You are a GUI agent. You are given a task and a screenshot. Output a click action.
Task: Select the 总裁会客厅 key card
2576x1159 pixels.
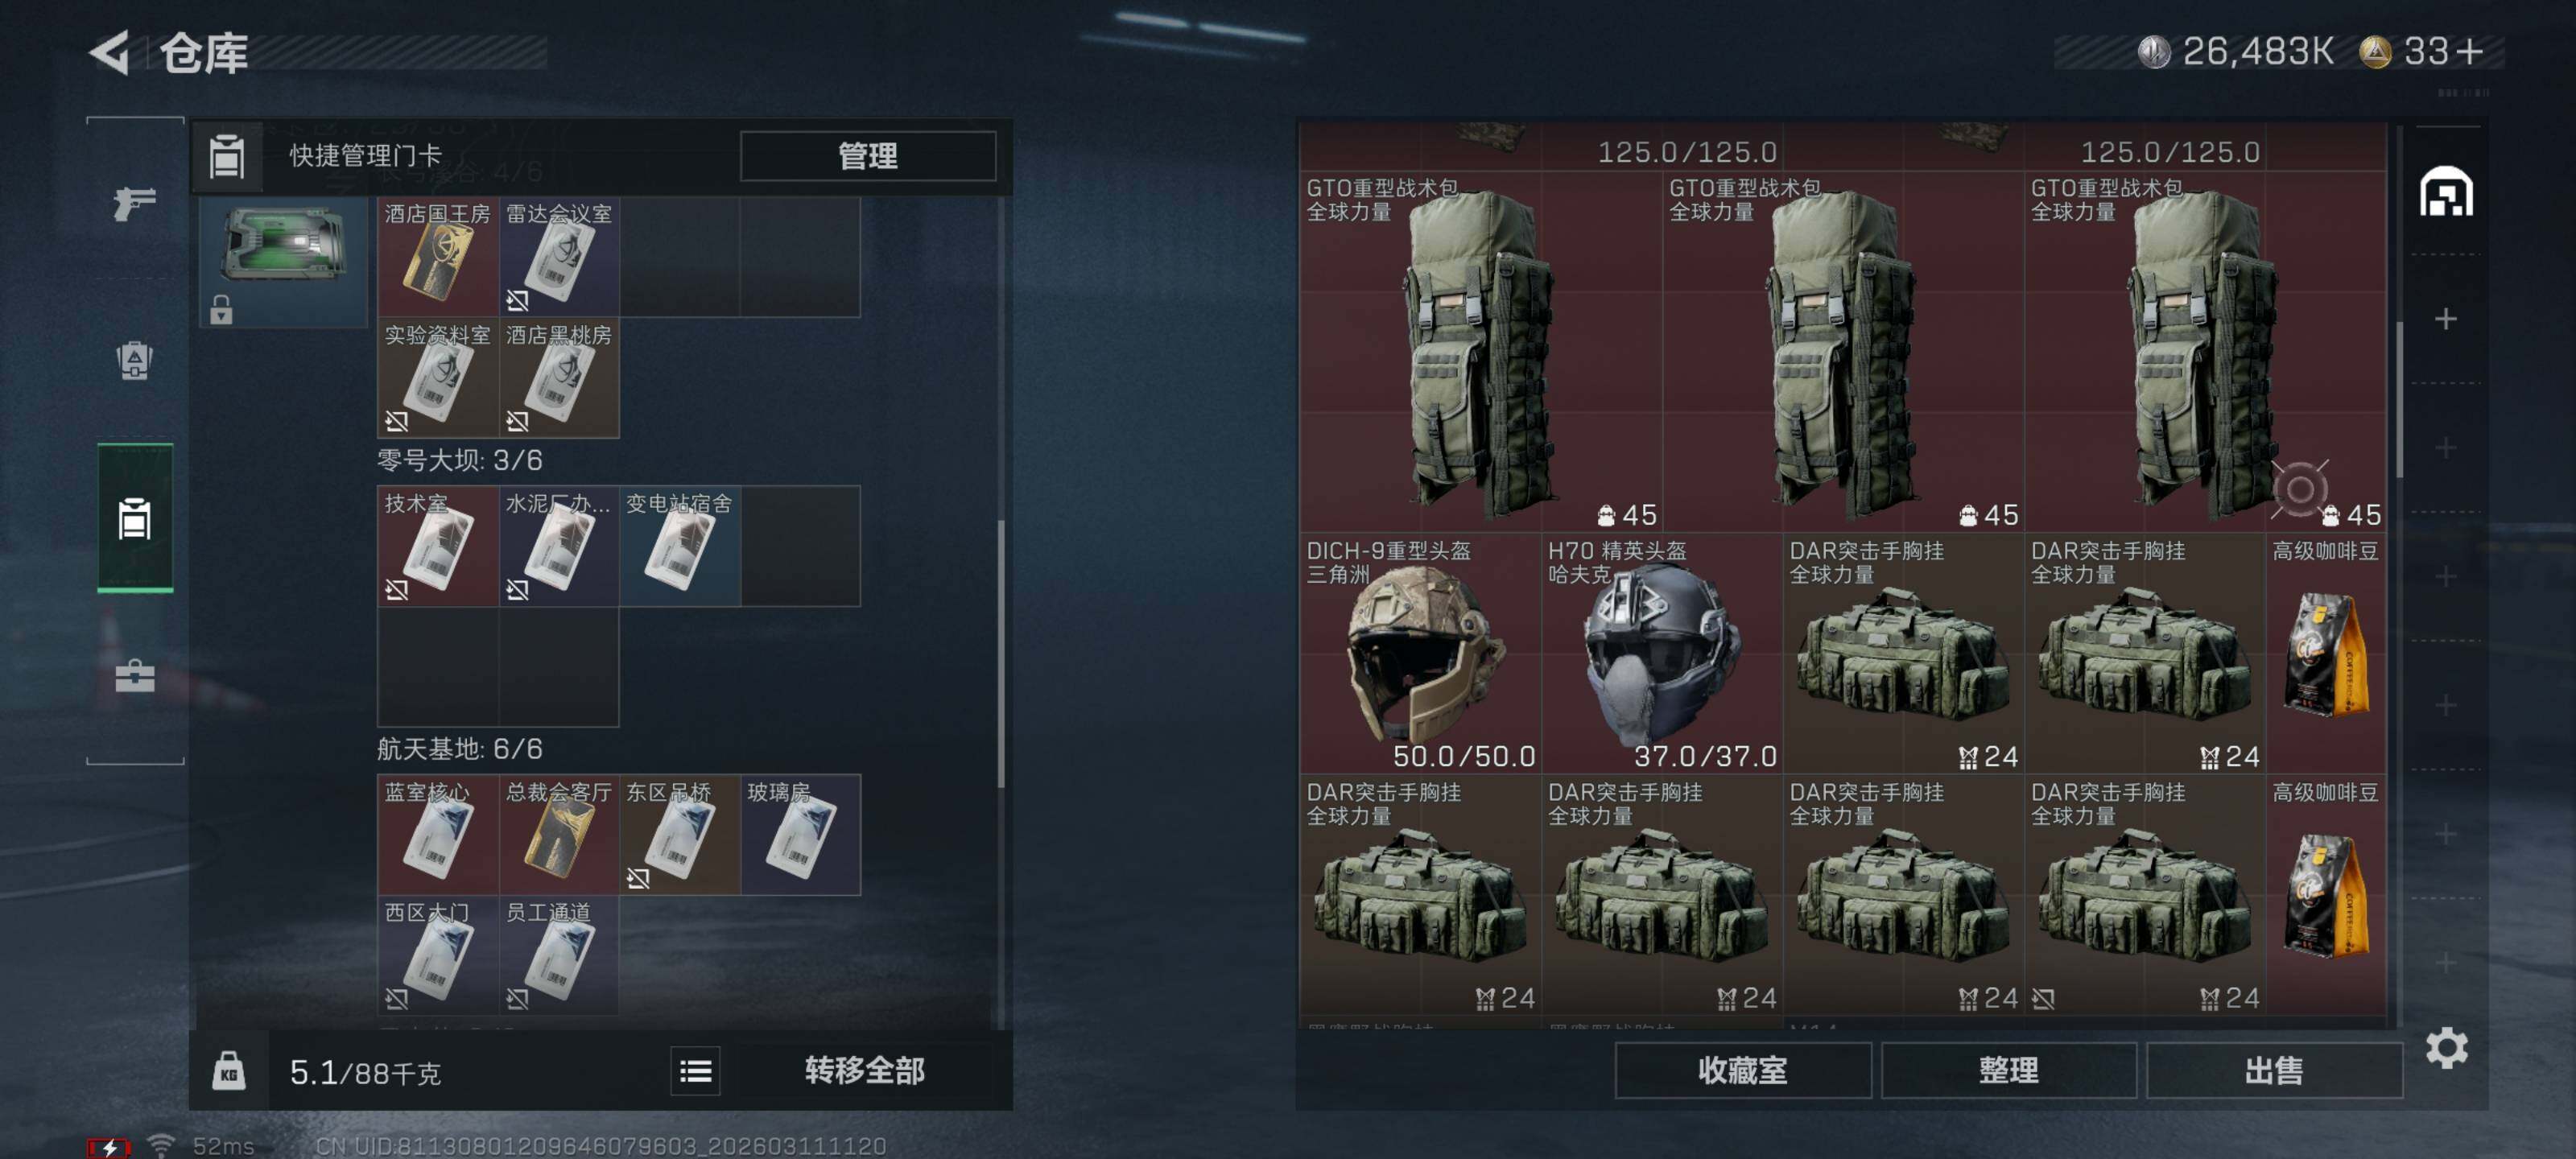tap(559, 834)
